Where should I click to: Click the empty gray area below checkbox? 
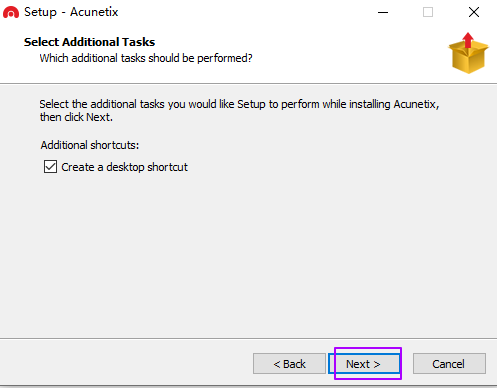point(248,253)
